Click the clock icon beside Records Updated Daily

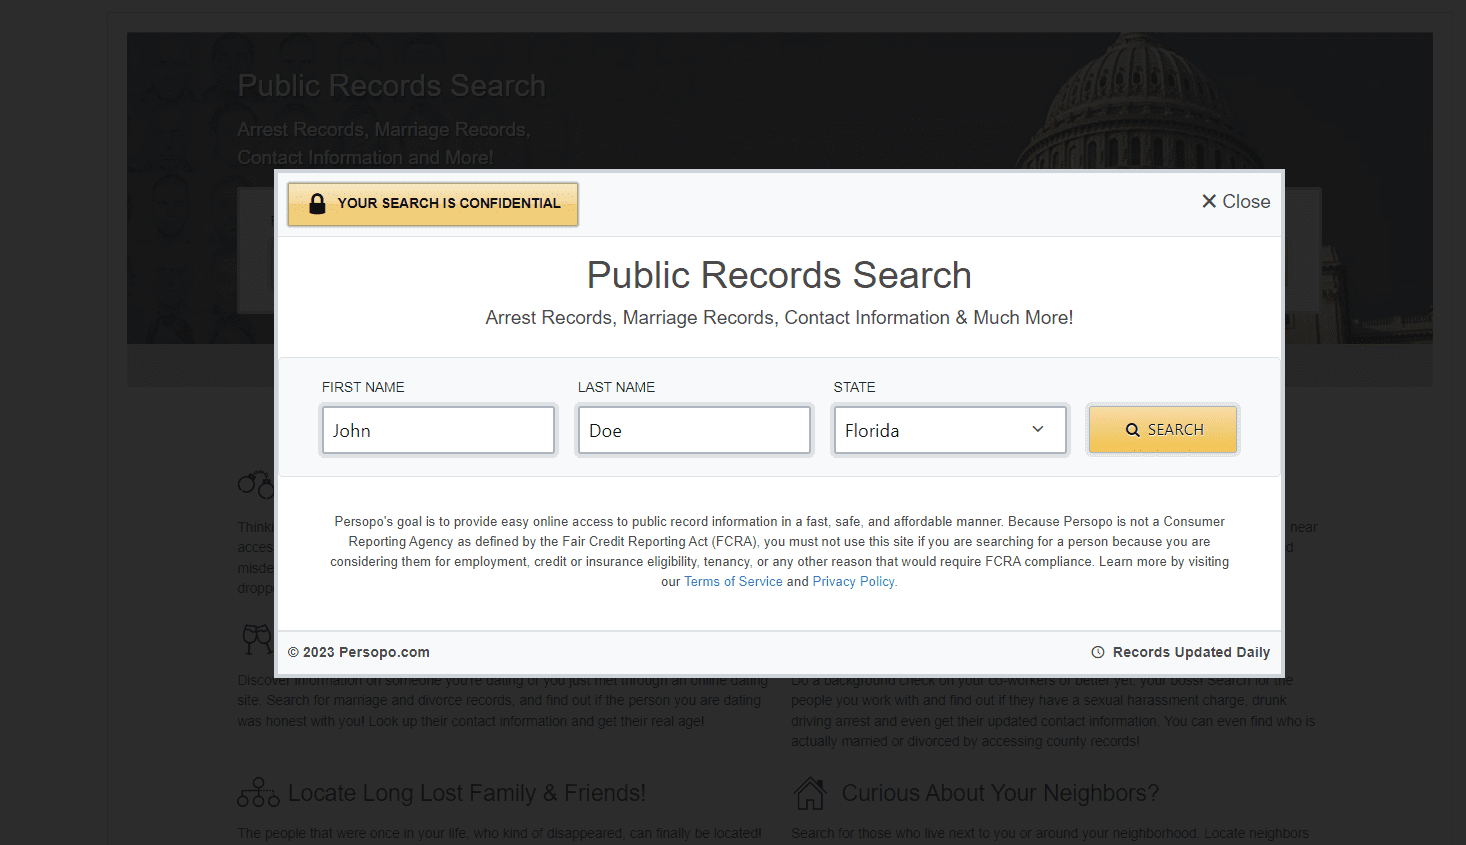point(1098,652)
